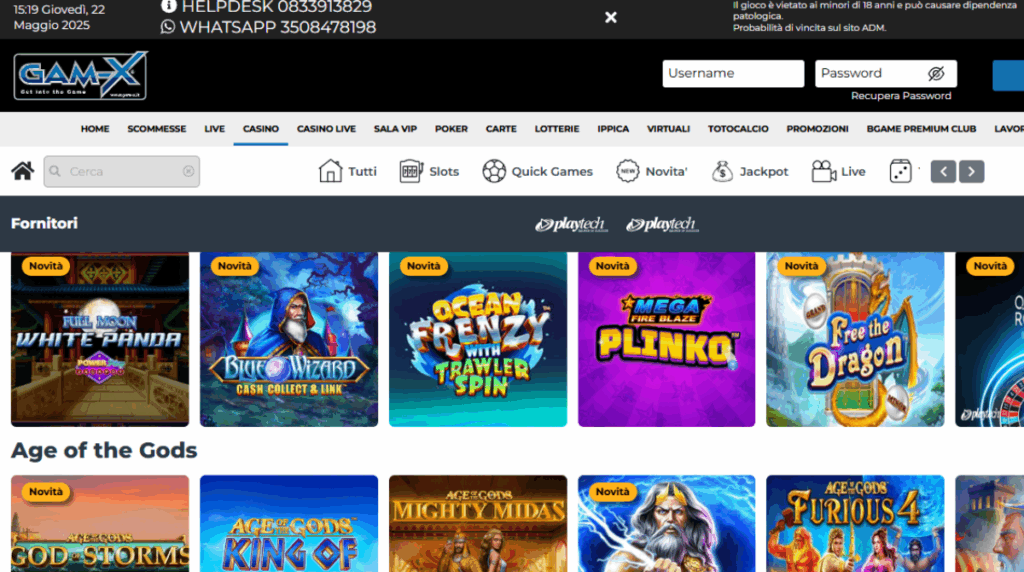Type-focus the Cerca search box
The image size is (1024, 572).
point(122,171)
